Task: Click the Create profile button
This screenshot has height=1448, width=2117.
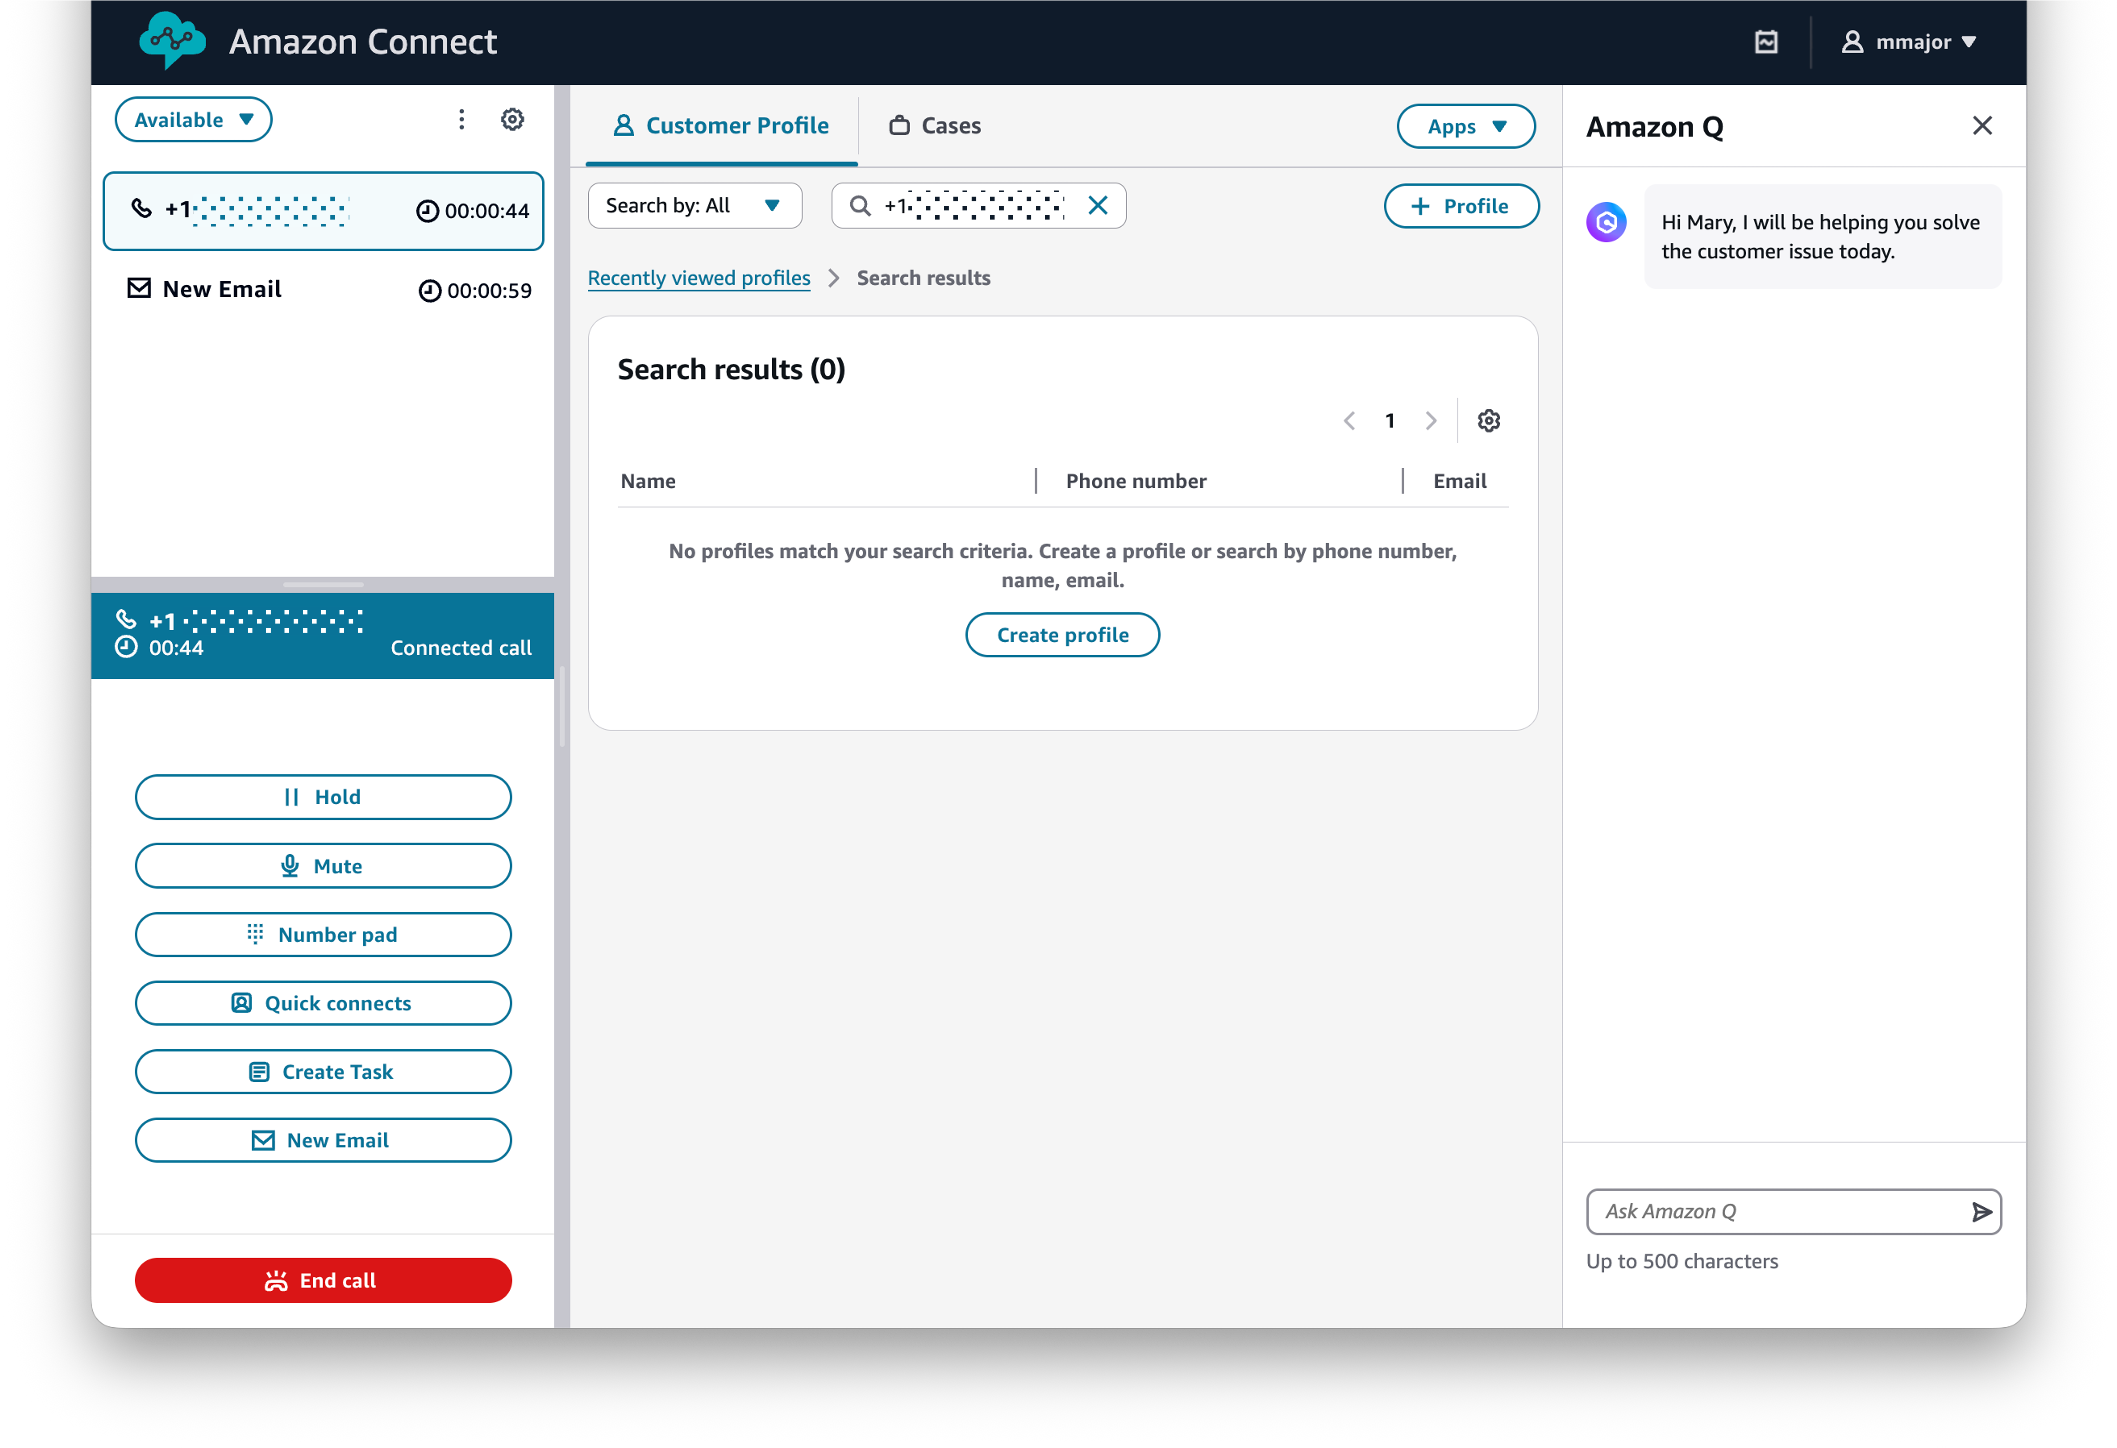Action: pyautogui.click(x=1062, y=634)
